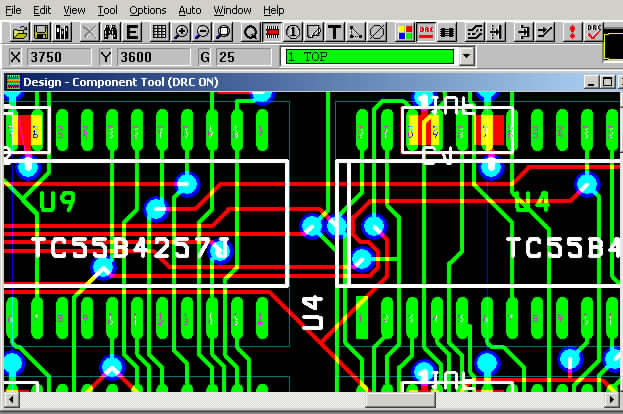The image size is (623, 414).
Task: Open the Auto menu
Action: [x=190, y=10]
